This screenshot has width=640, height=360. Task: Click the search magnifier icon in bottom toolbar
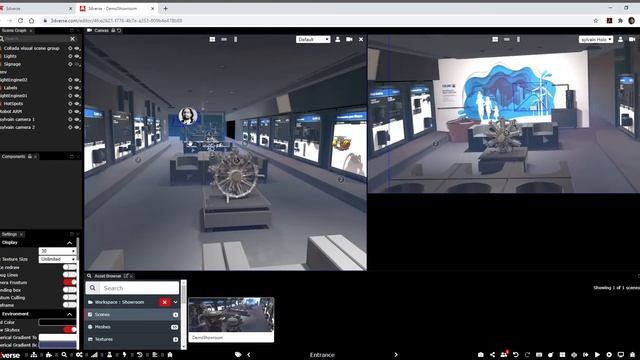point(64,355)
